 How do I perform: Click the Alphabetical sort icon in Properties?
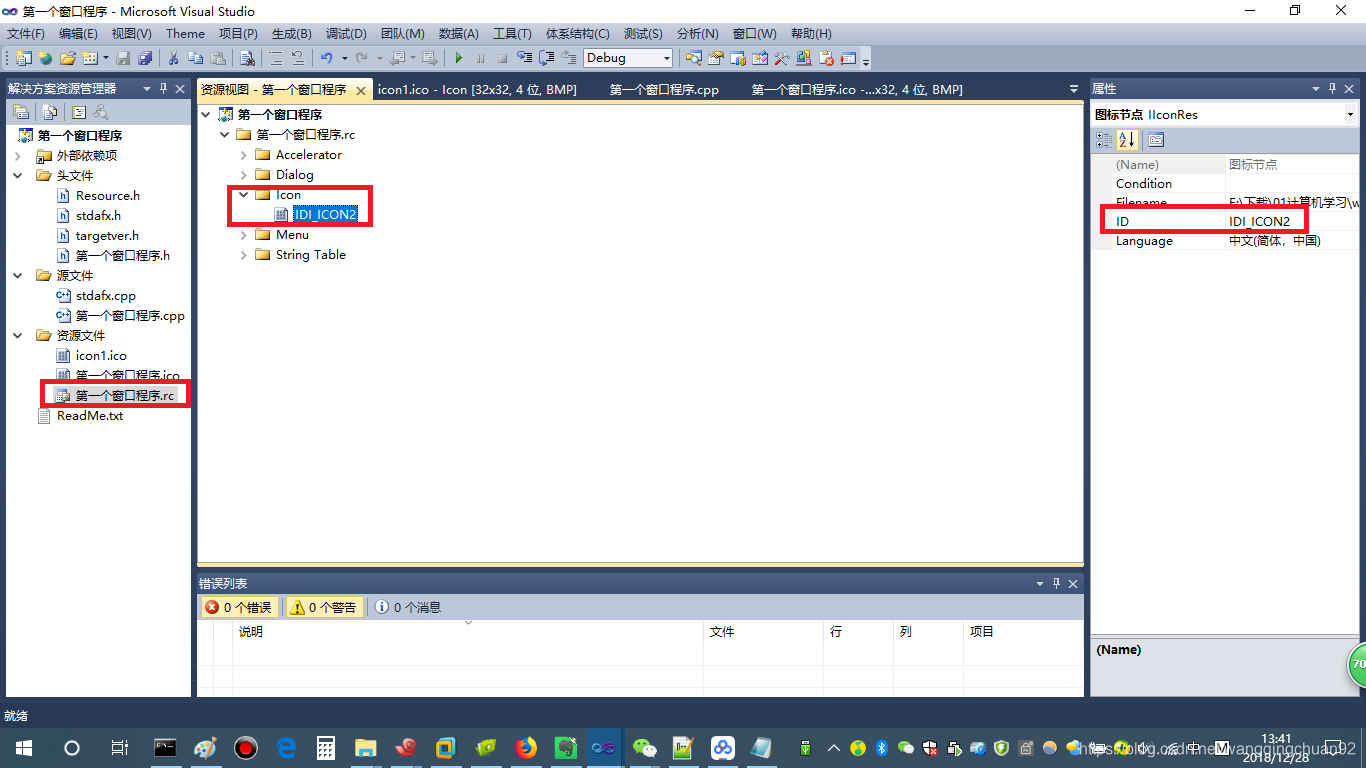tap(1127, 140)
